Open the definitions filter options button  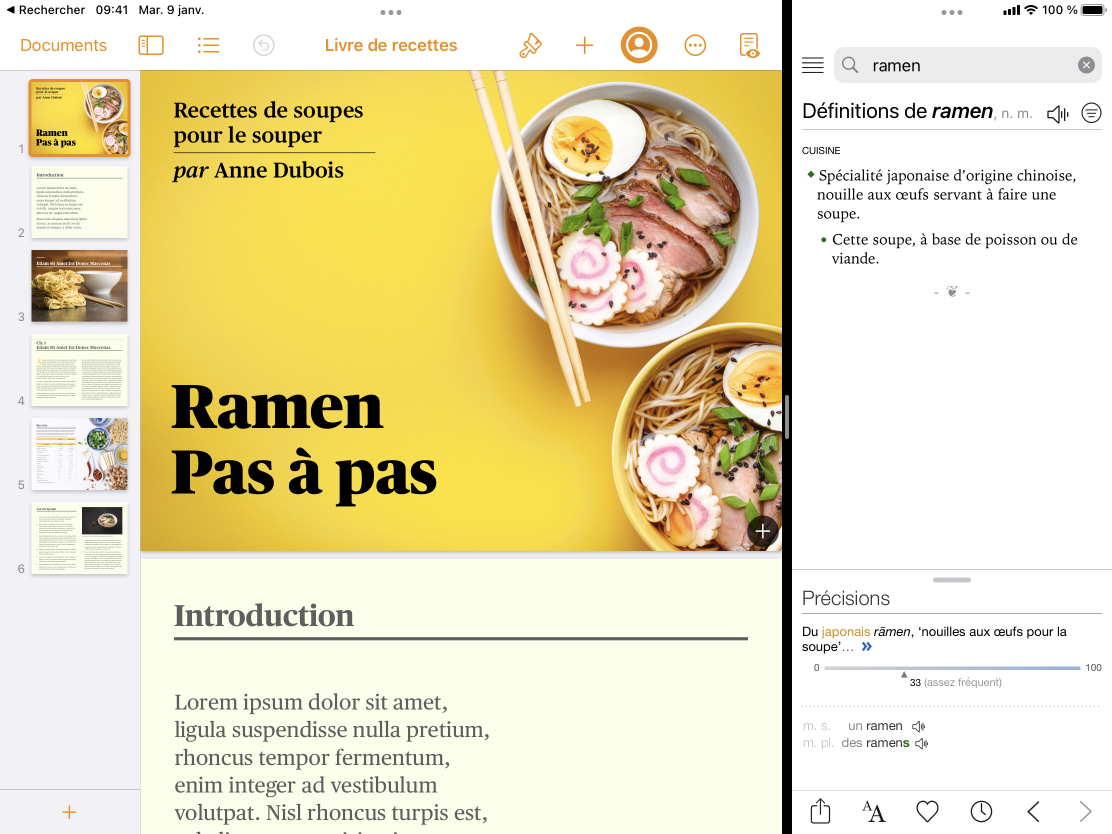pyautogui.click(x=1091, y=113)
